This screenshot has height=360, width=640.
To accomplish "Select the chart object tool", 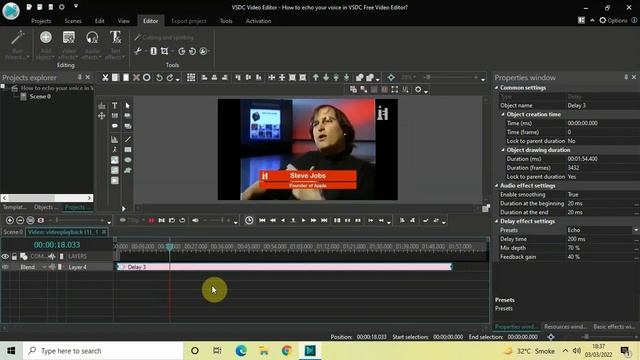I will point(115,140).
